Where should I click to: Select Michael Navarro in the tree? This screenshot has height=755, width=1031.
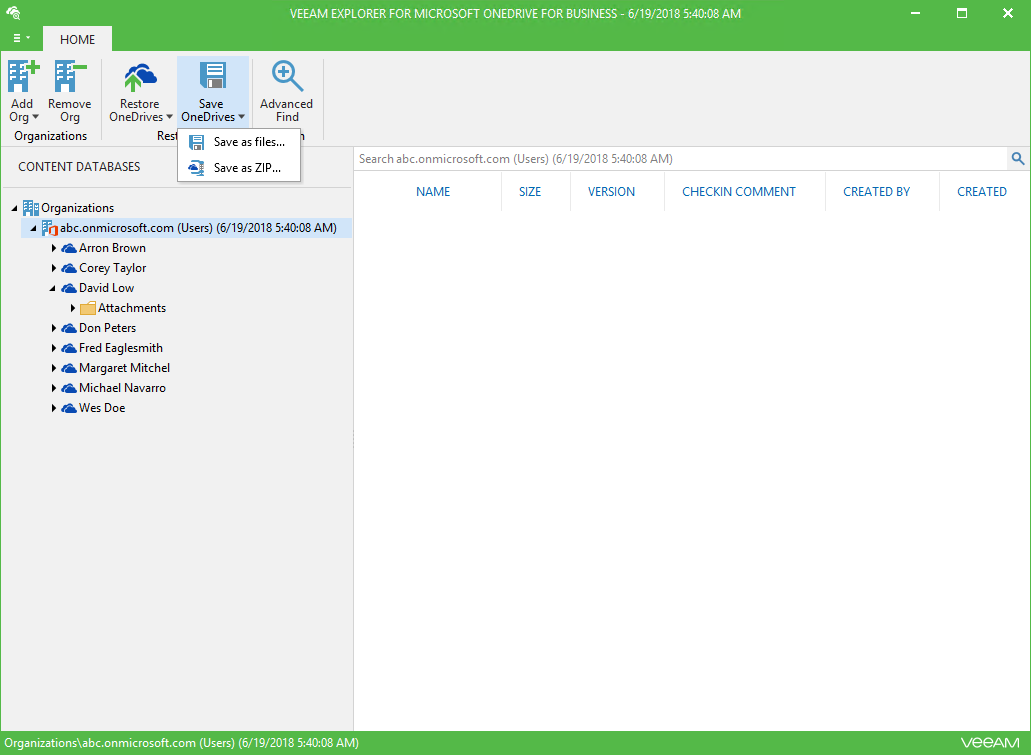tap(122, 388)
